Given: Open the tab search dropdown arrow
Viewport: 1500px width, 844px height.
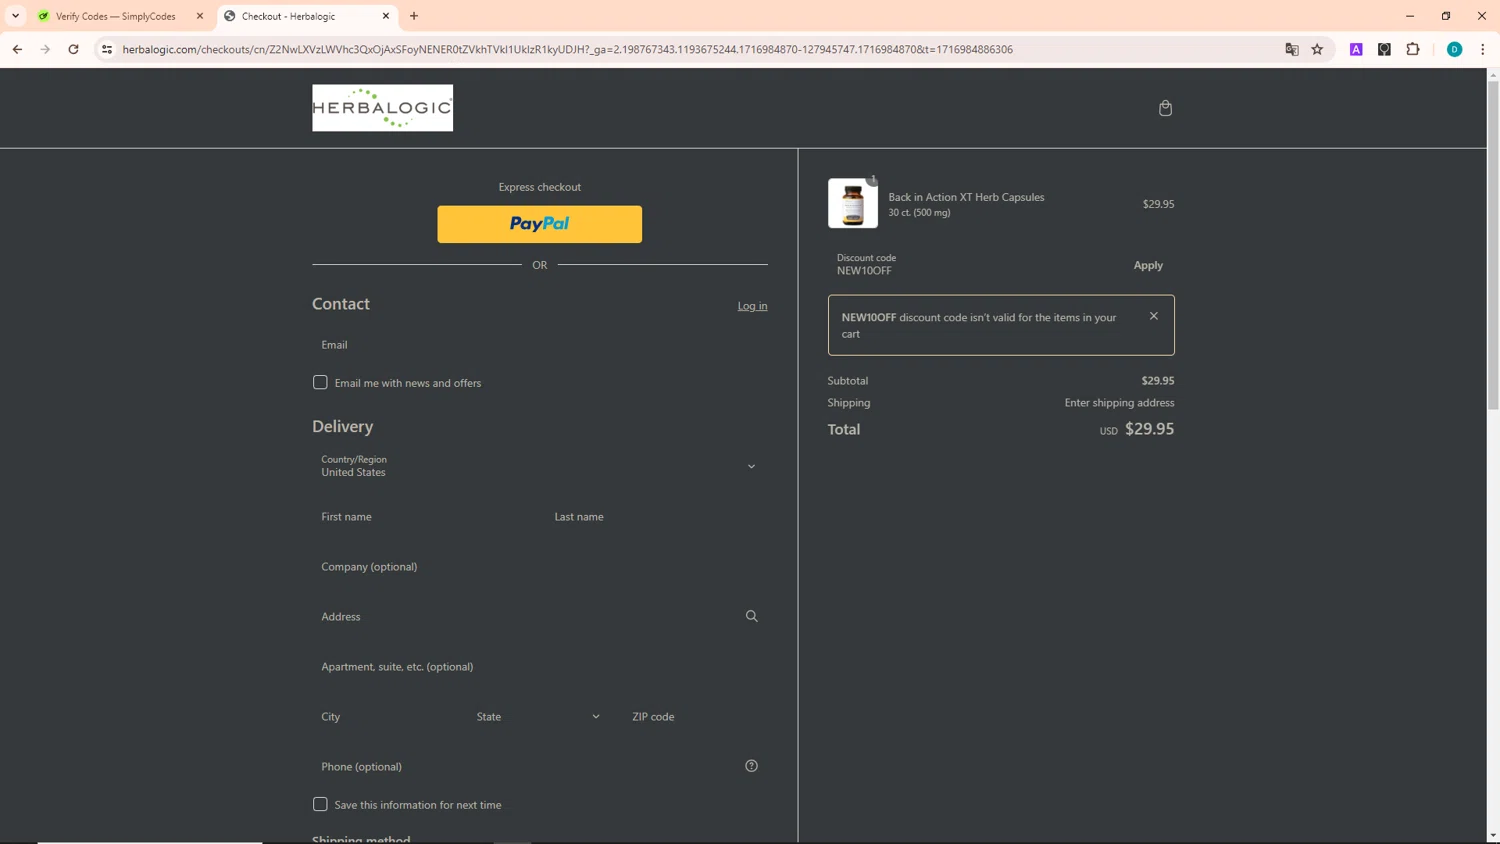Looking at the screenshot, I should pyautogui.click(x=15, y=16).
